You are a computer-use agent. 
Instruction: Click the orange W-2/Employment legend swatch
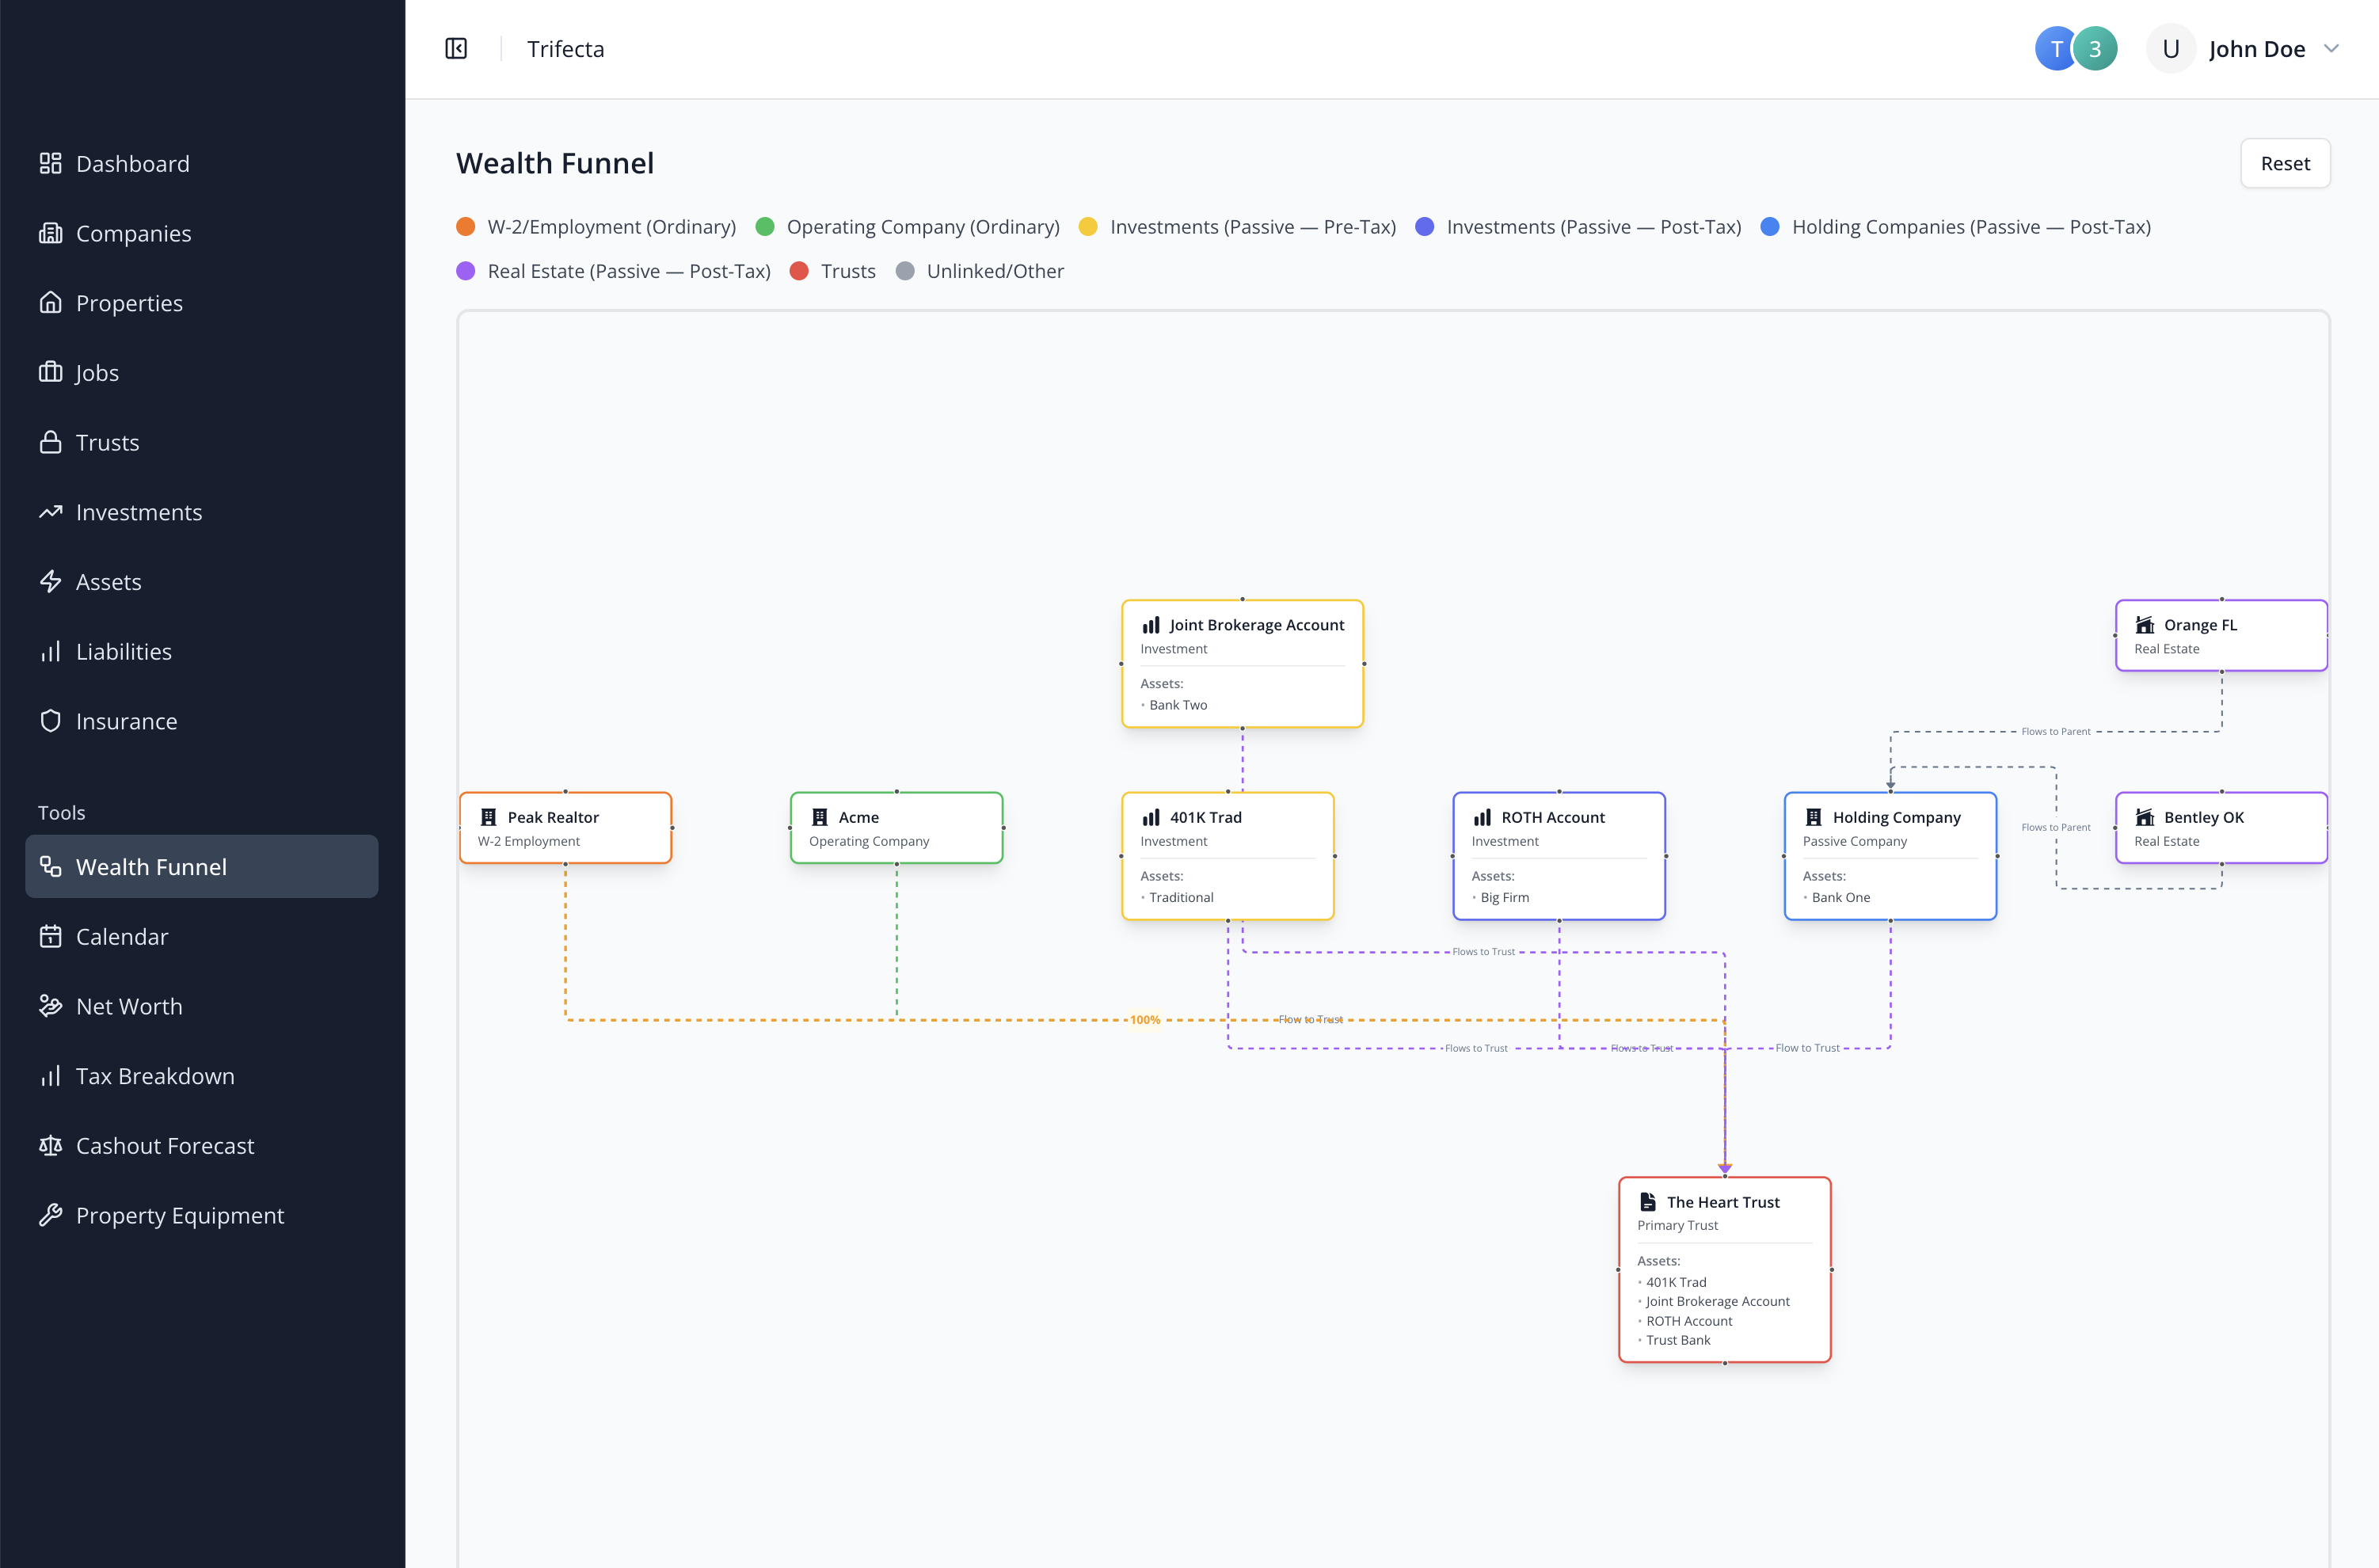pos(465,227)
